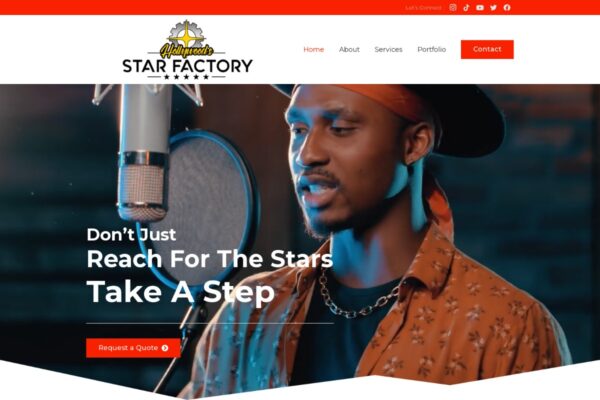Click the Let's Connect label
600x400 pixels.
423,8
